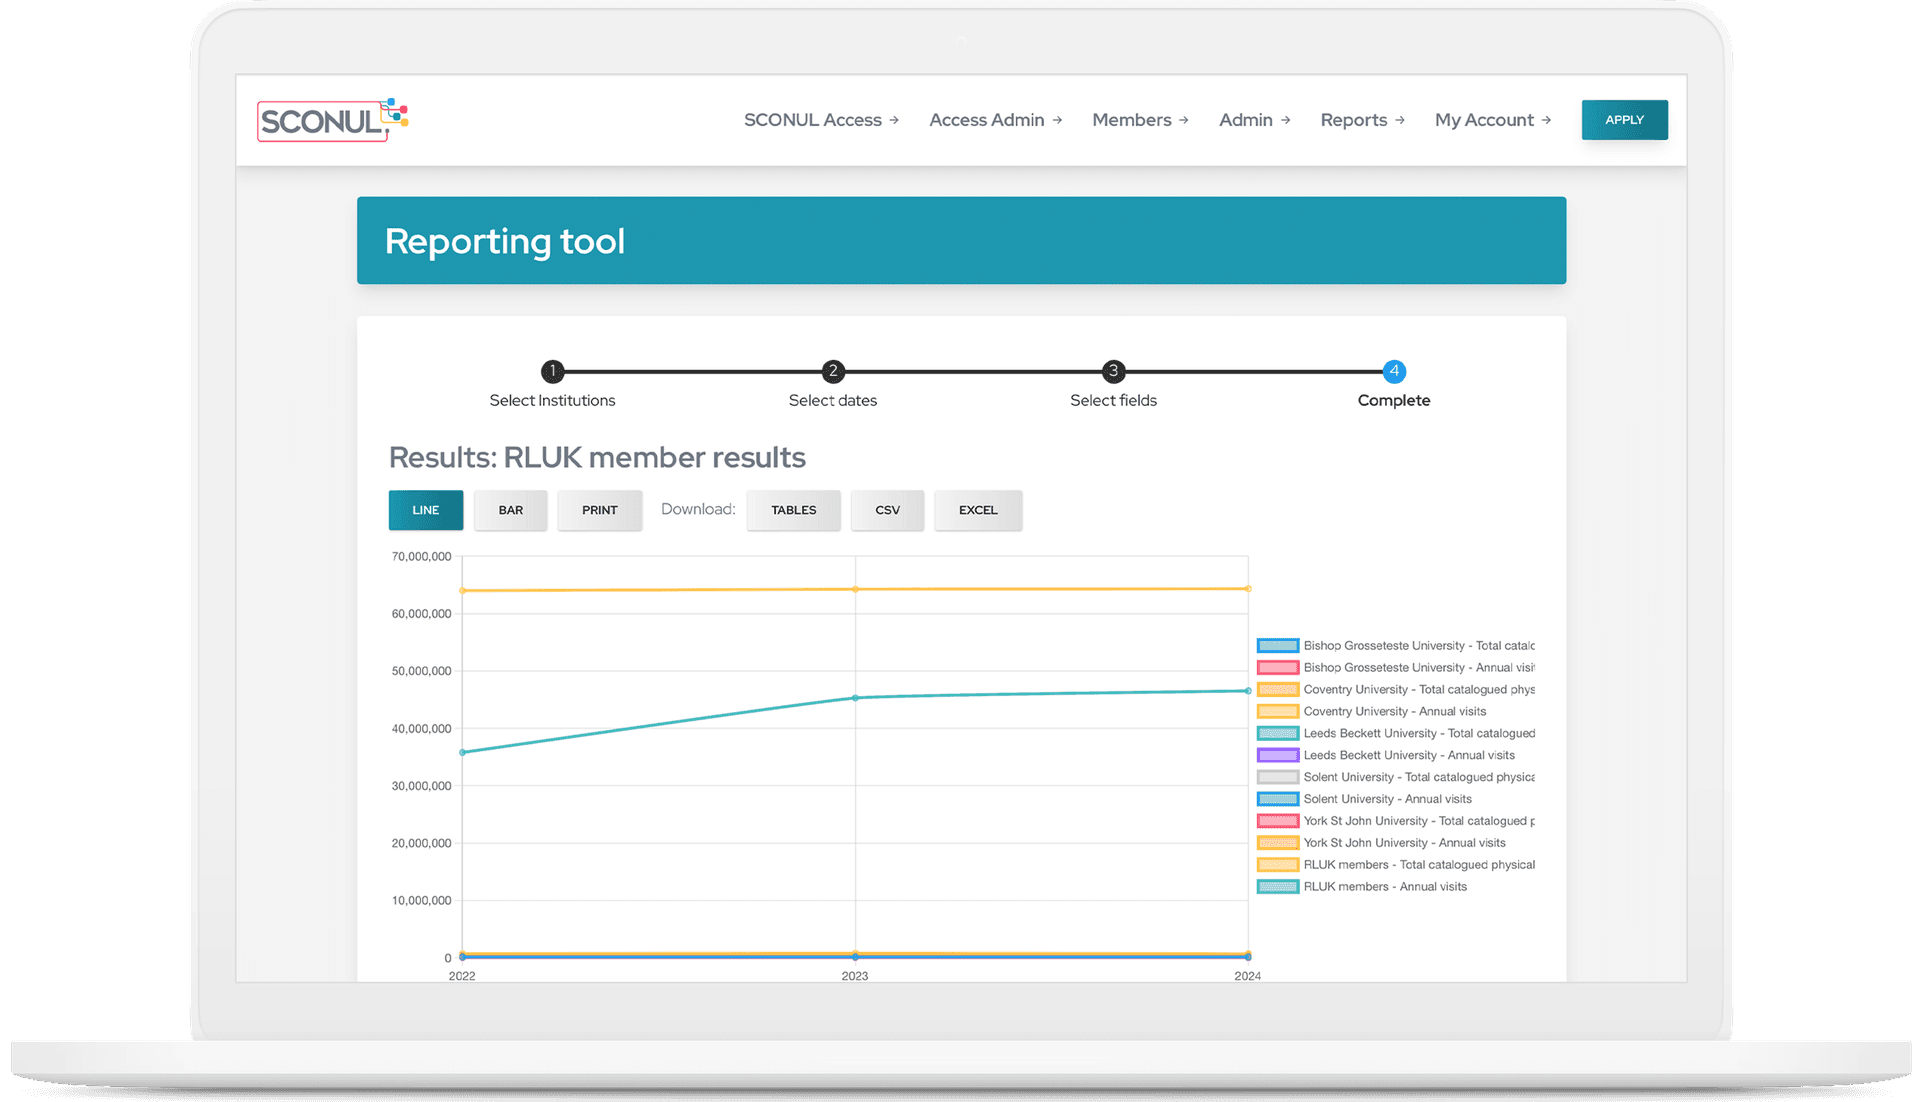Open the SCONUL Access menu
The image size is (1920, 1102).
pos(813,119)
